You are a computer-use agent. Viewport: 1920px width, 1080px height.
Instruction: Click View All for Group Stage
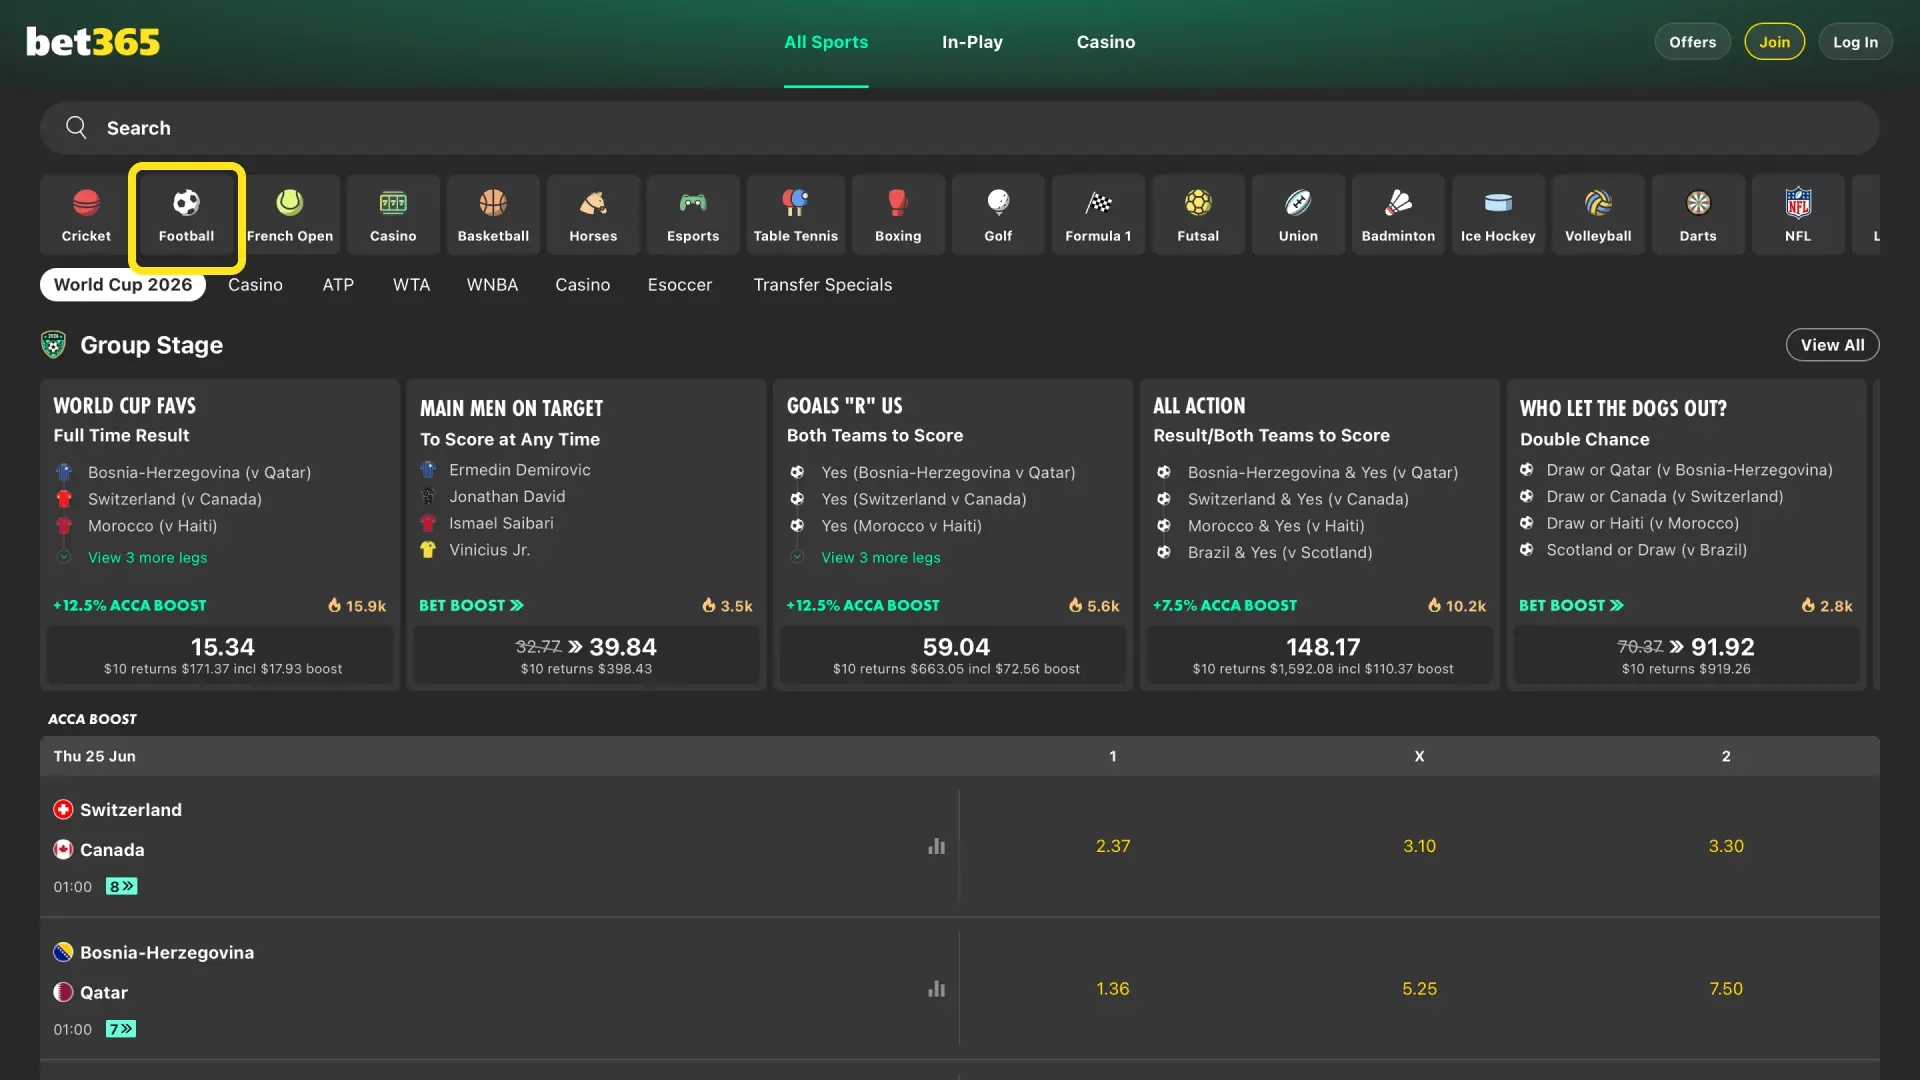(x=1832, y=345)
